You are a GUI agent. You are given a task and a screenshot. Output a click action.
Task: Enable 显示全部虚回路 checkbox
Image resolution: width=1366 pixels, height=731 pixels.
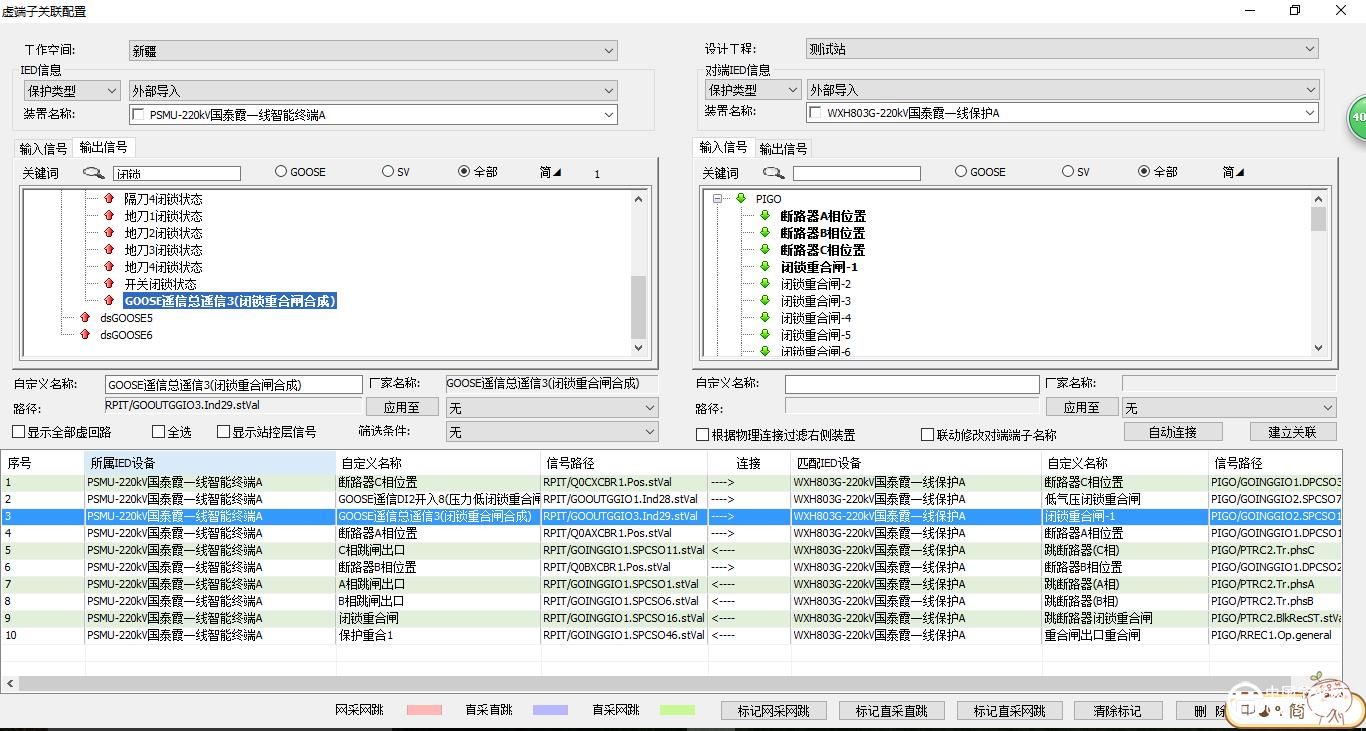(x=19, y=432)
